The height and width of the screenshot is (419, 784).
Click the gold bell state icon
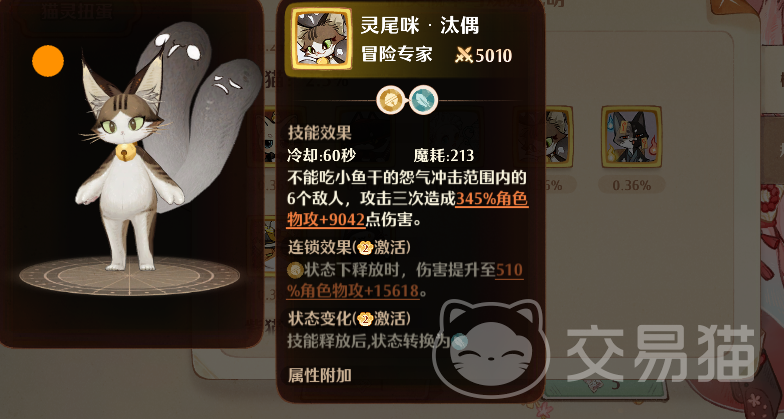click(392, 100)
